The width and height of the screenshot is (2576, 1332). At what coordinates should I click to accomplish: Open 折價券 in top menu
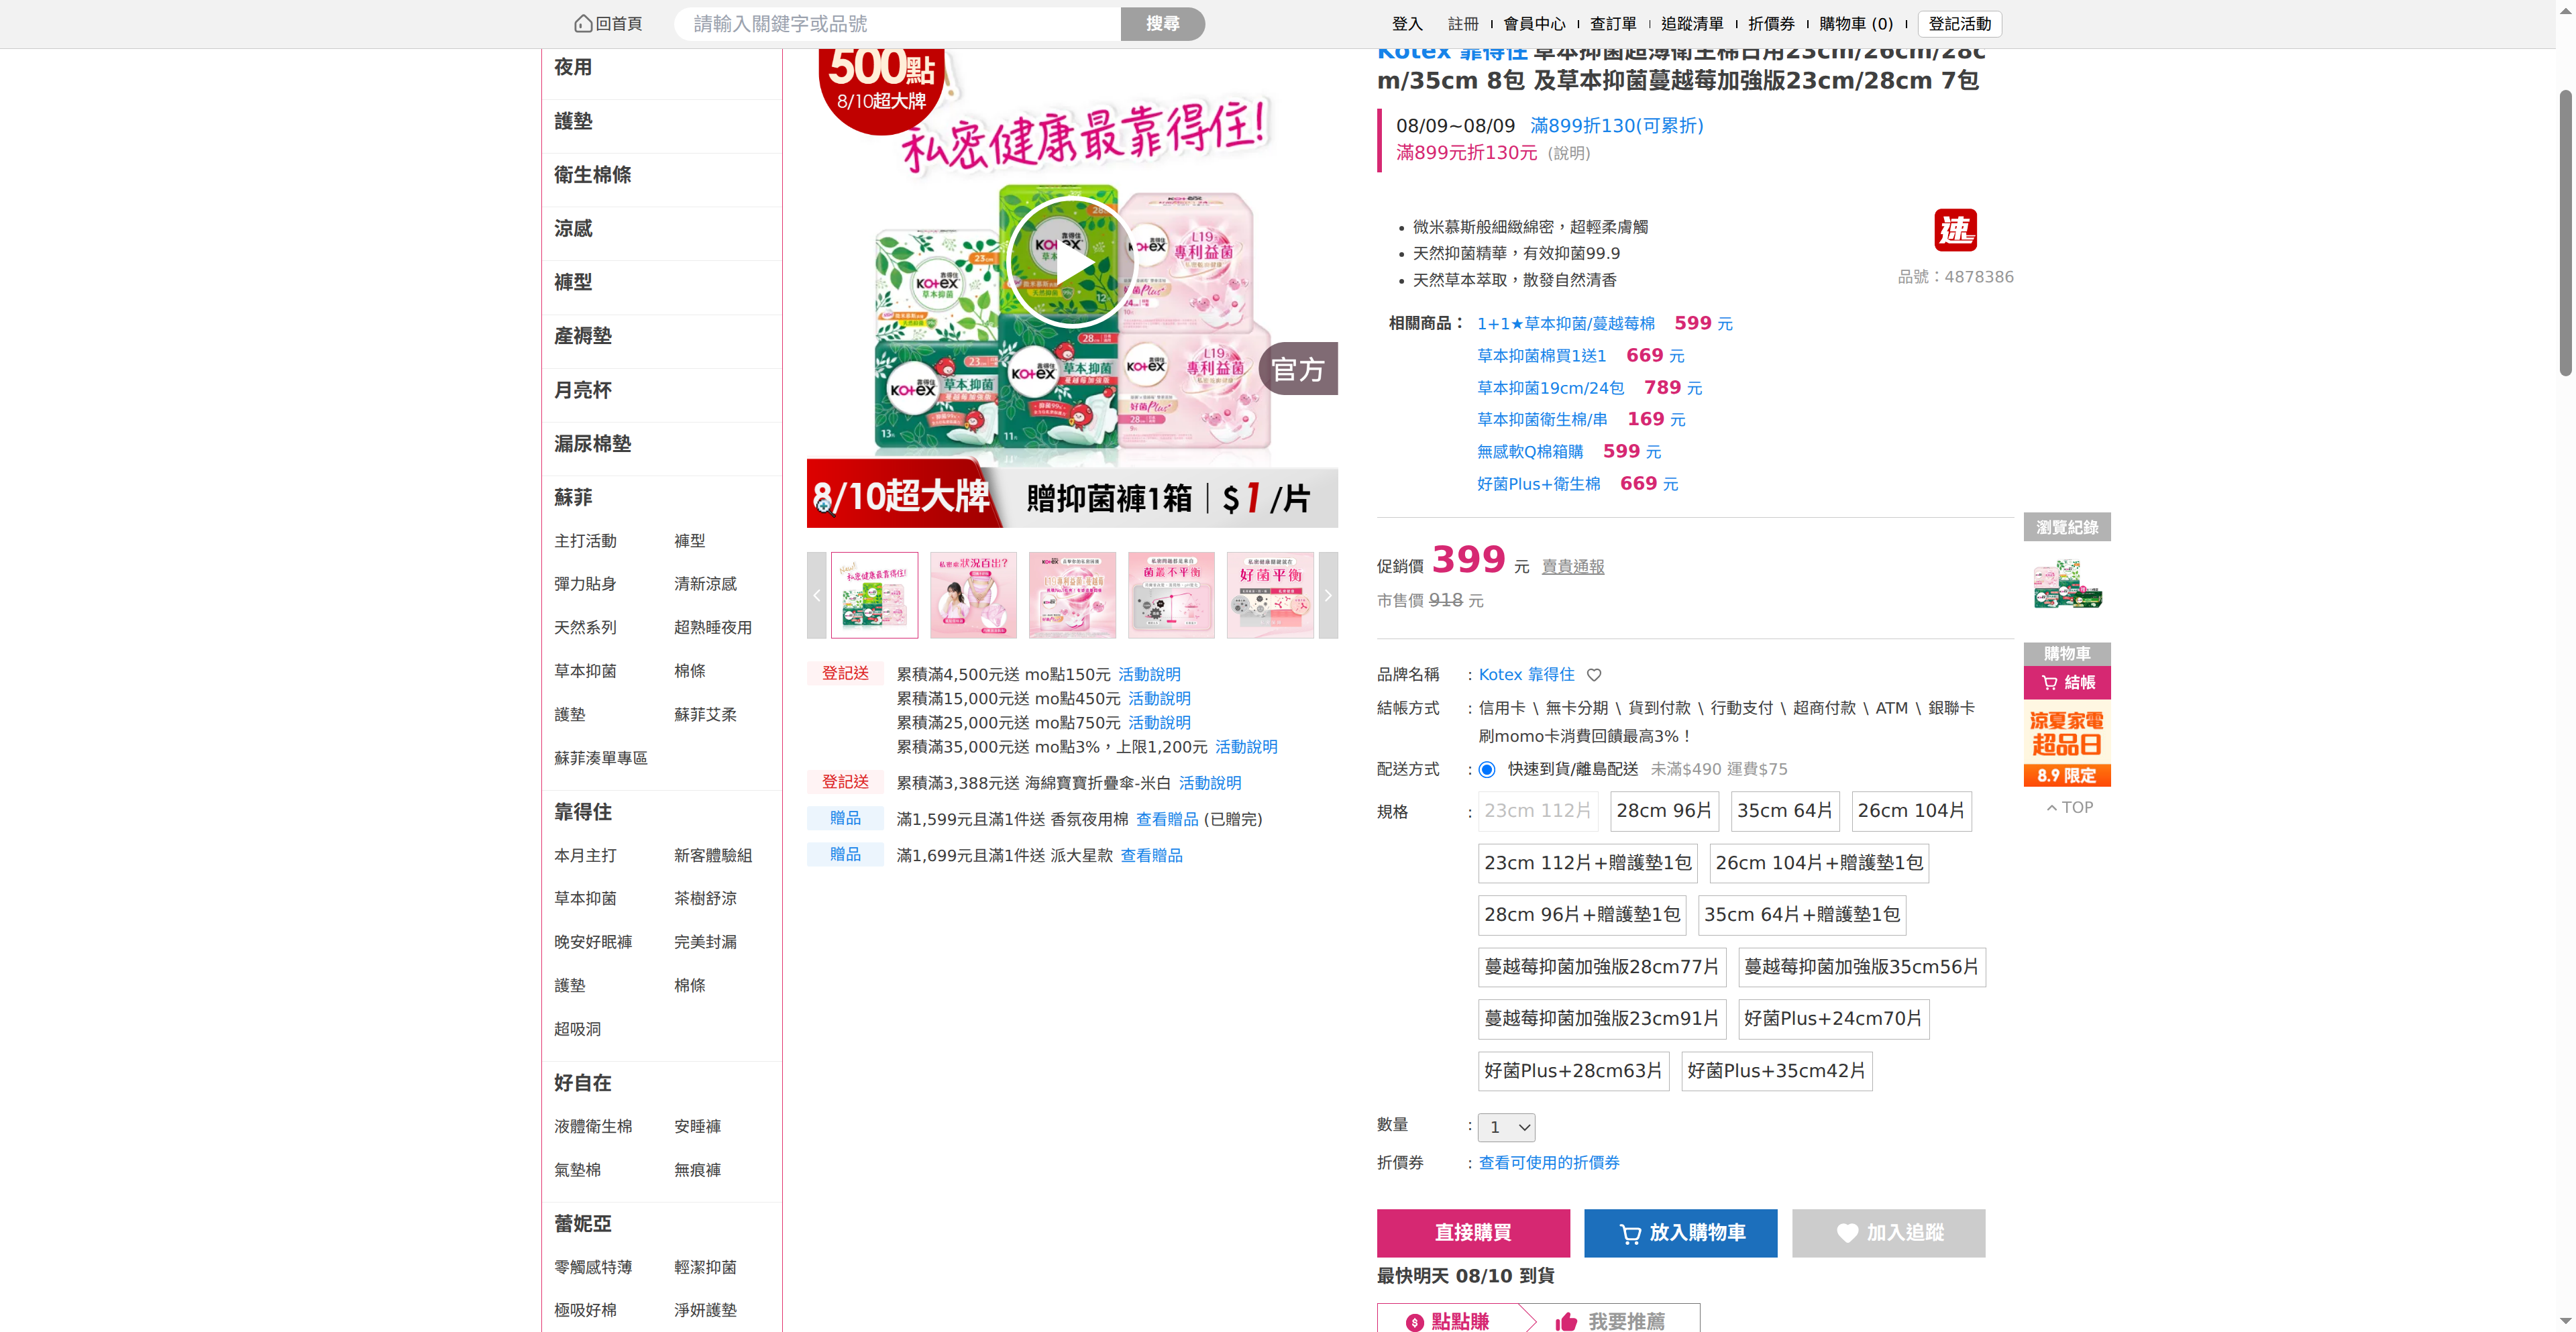coord(1771,24)
